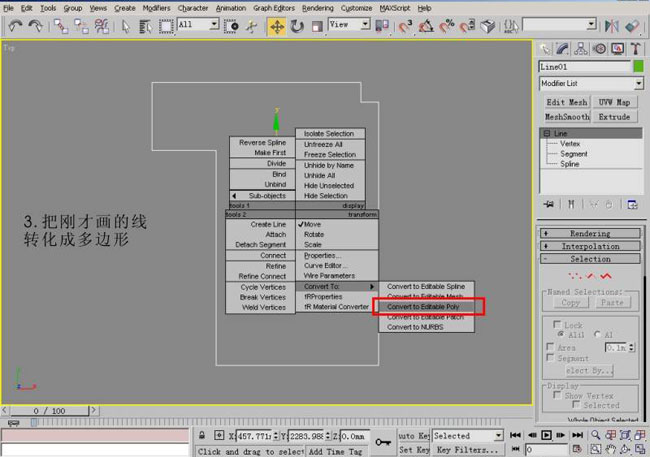The height and width of the screenshot is (457, 650).
Task: Open the Graph Editors menu
Action: [x=274, y=8]
